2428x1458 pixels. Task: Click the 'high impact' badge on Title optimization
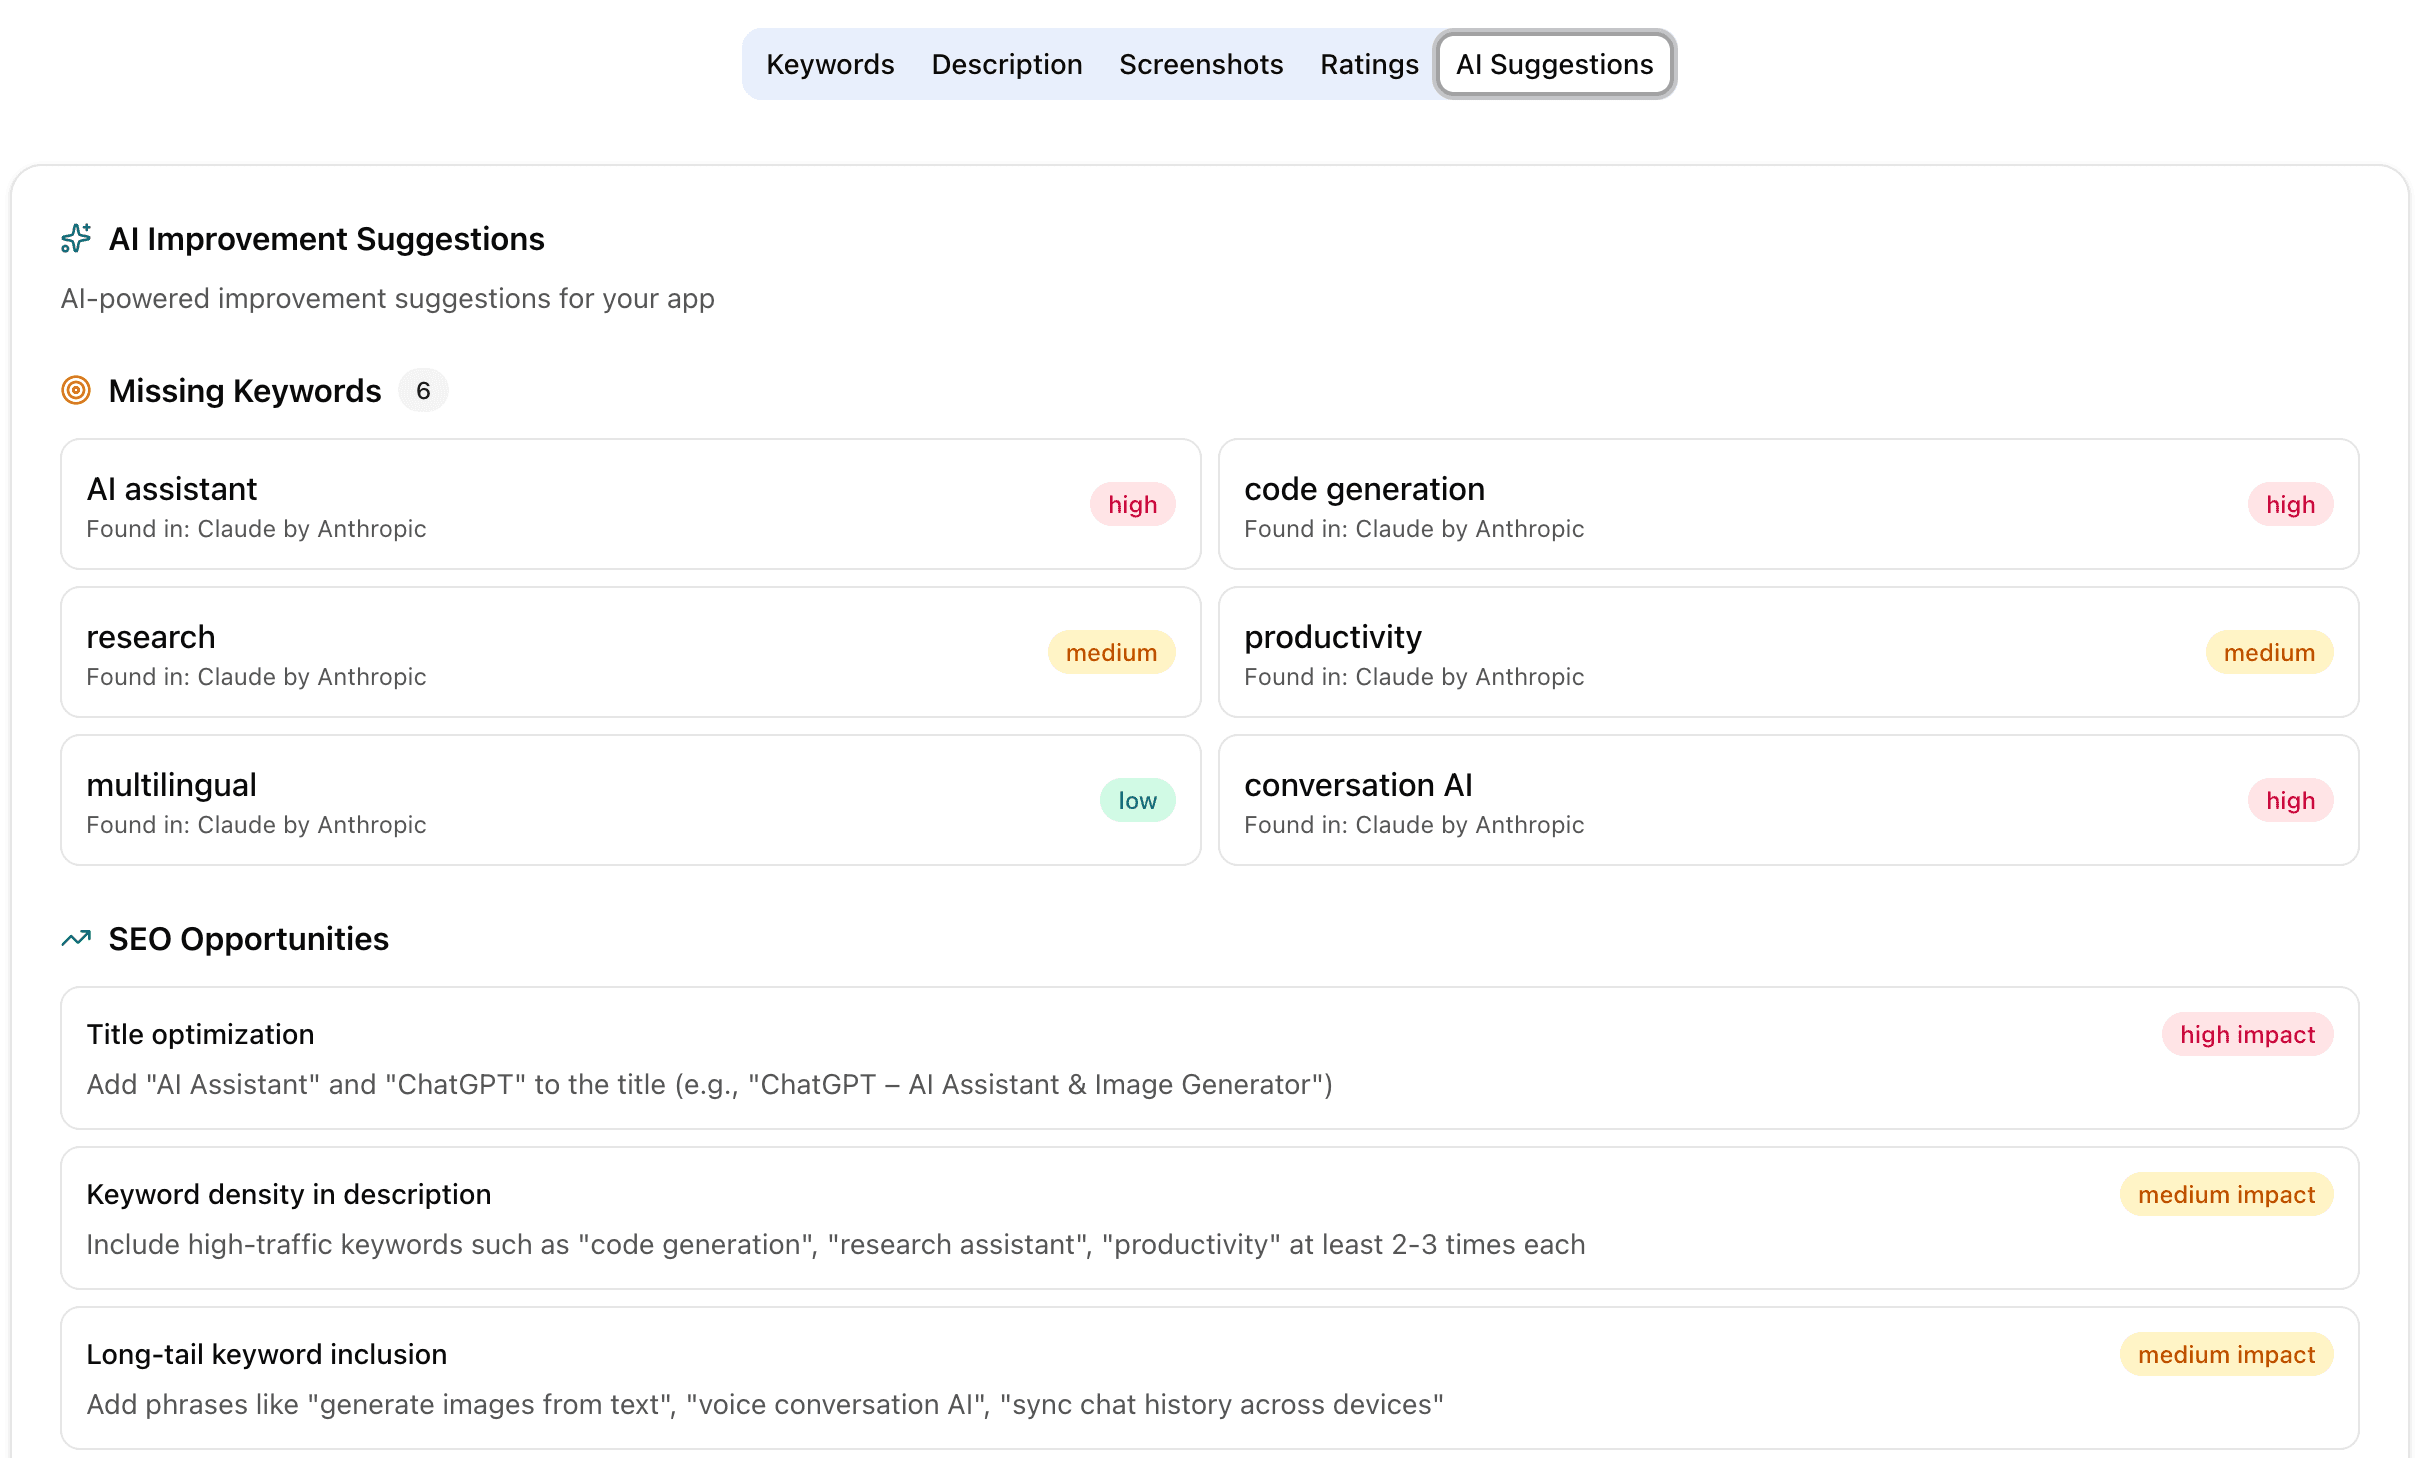[2247, 1034]
